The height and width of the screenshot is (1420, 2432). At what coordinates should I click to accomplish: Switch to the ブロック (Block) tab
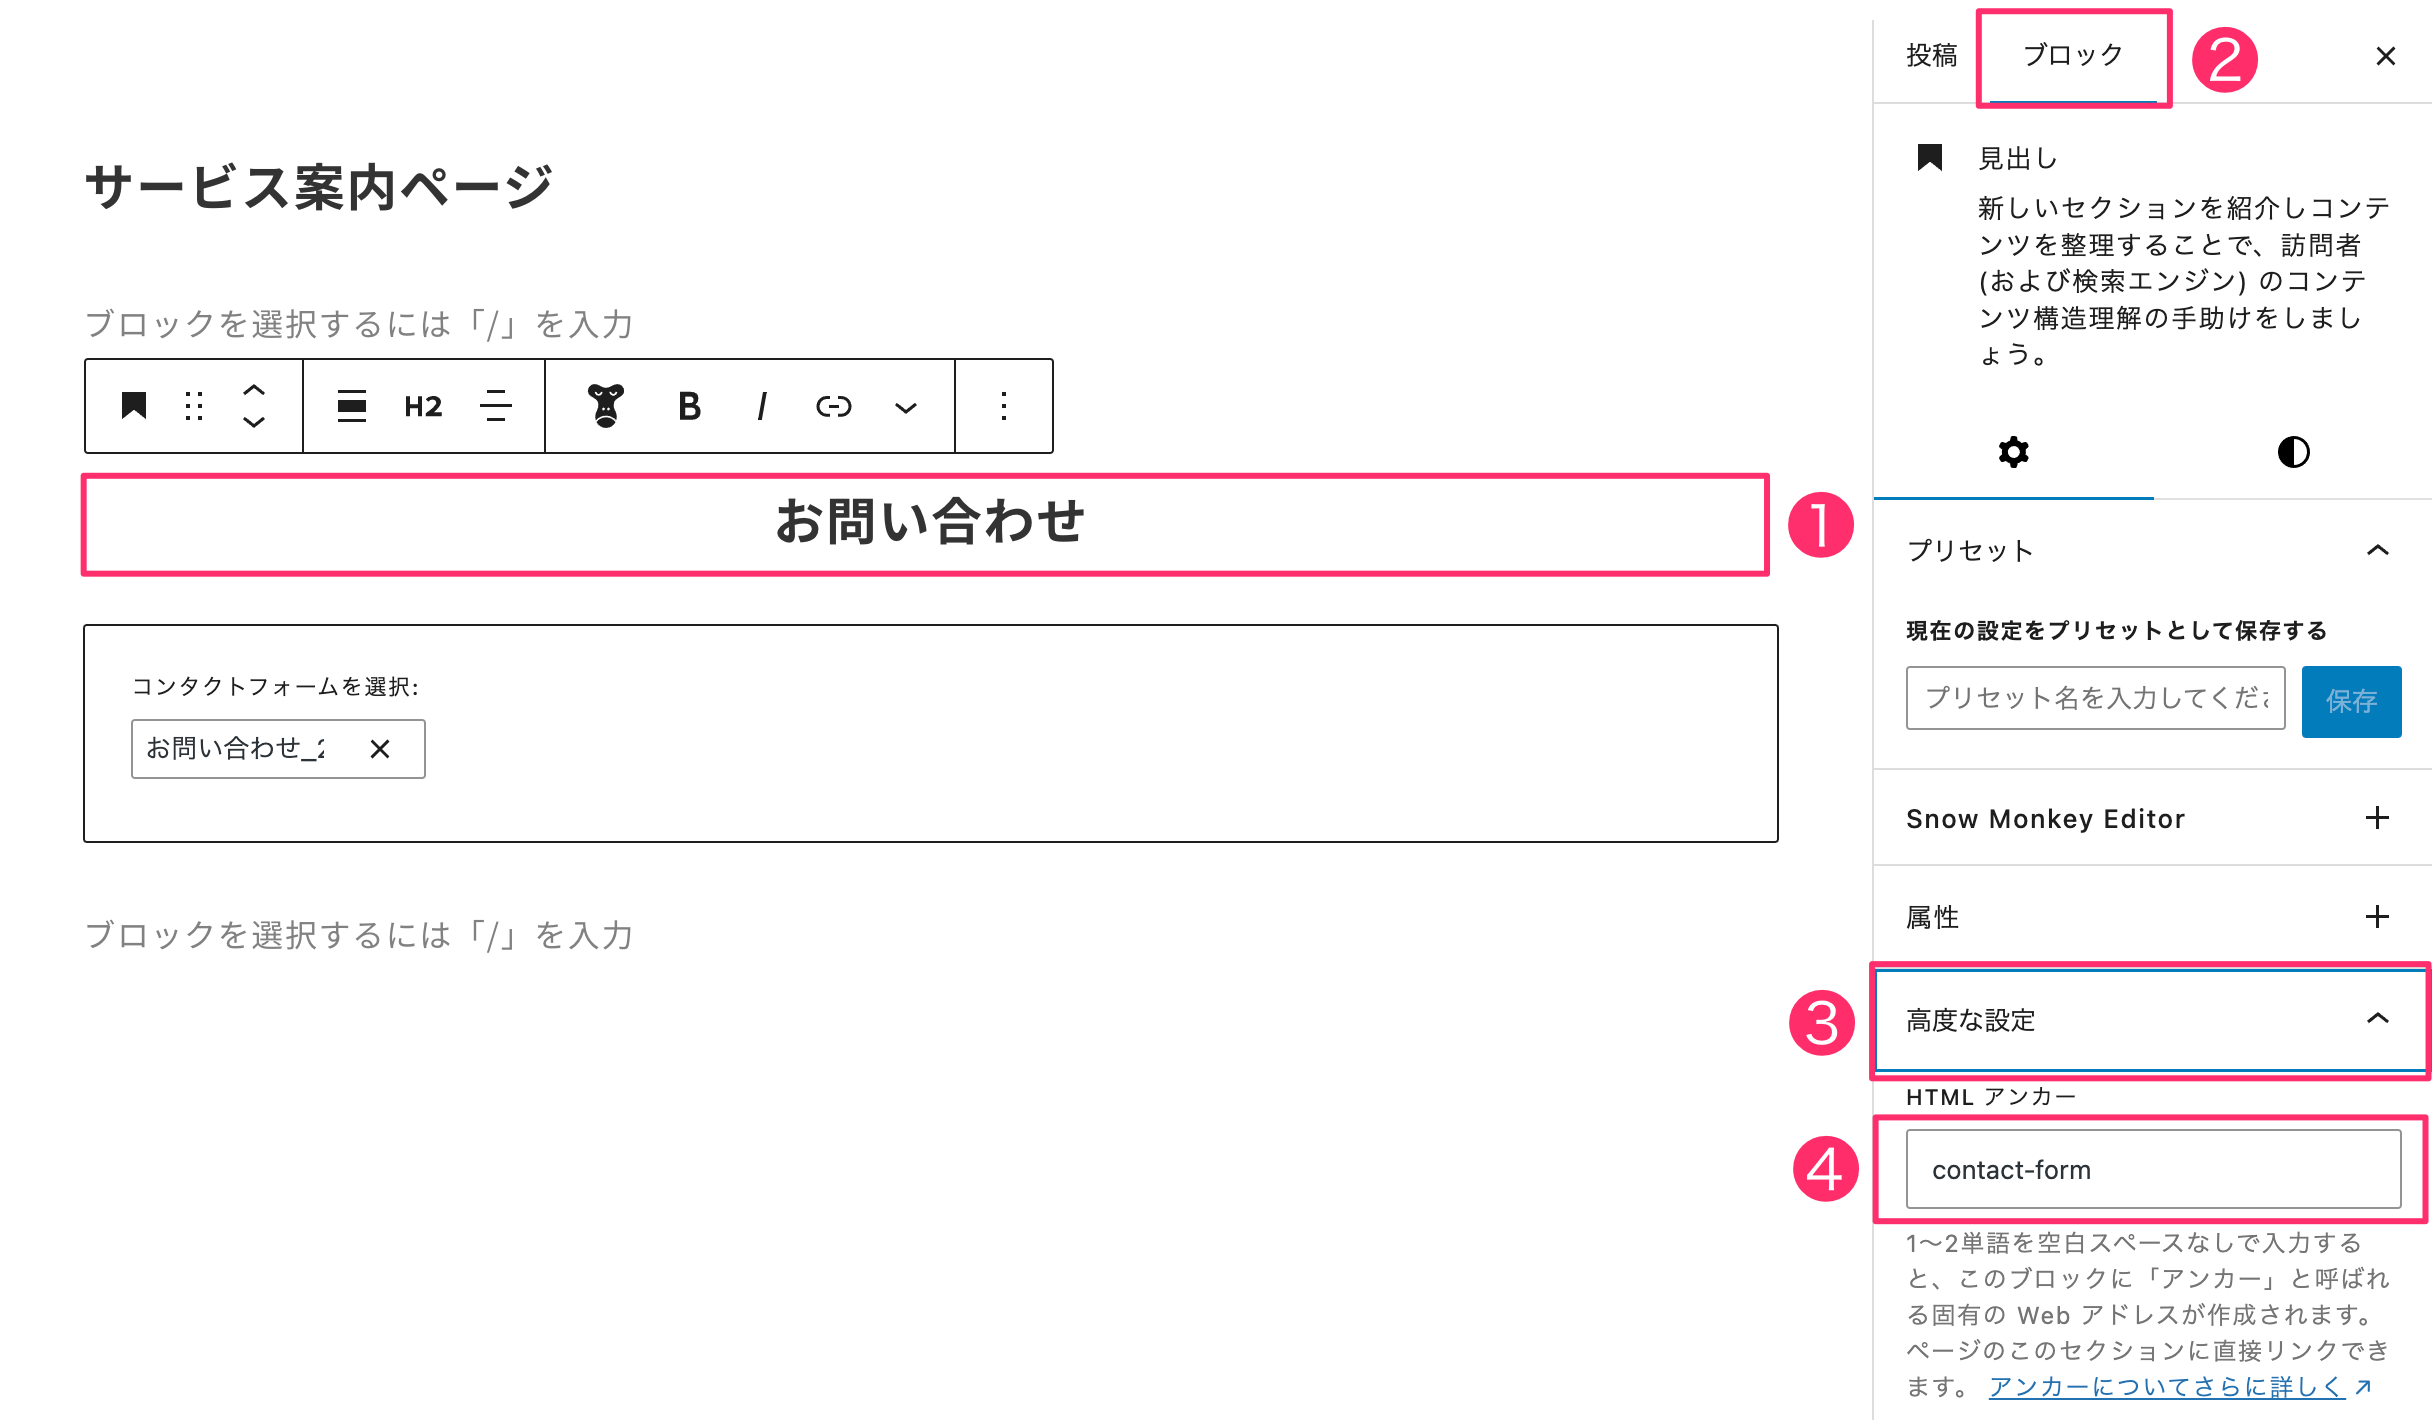pos(2070,54)
